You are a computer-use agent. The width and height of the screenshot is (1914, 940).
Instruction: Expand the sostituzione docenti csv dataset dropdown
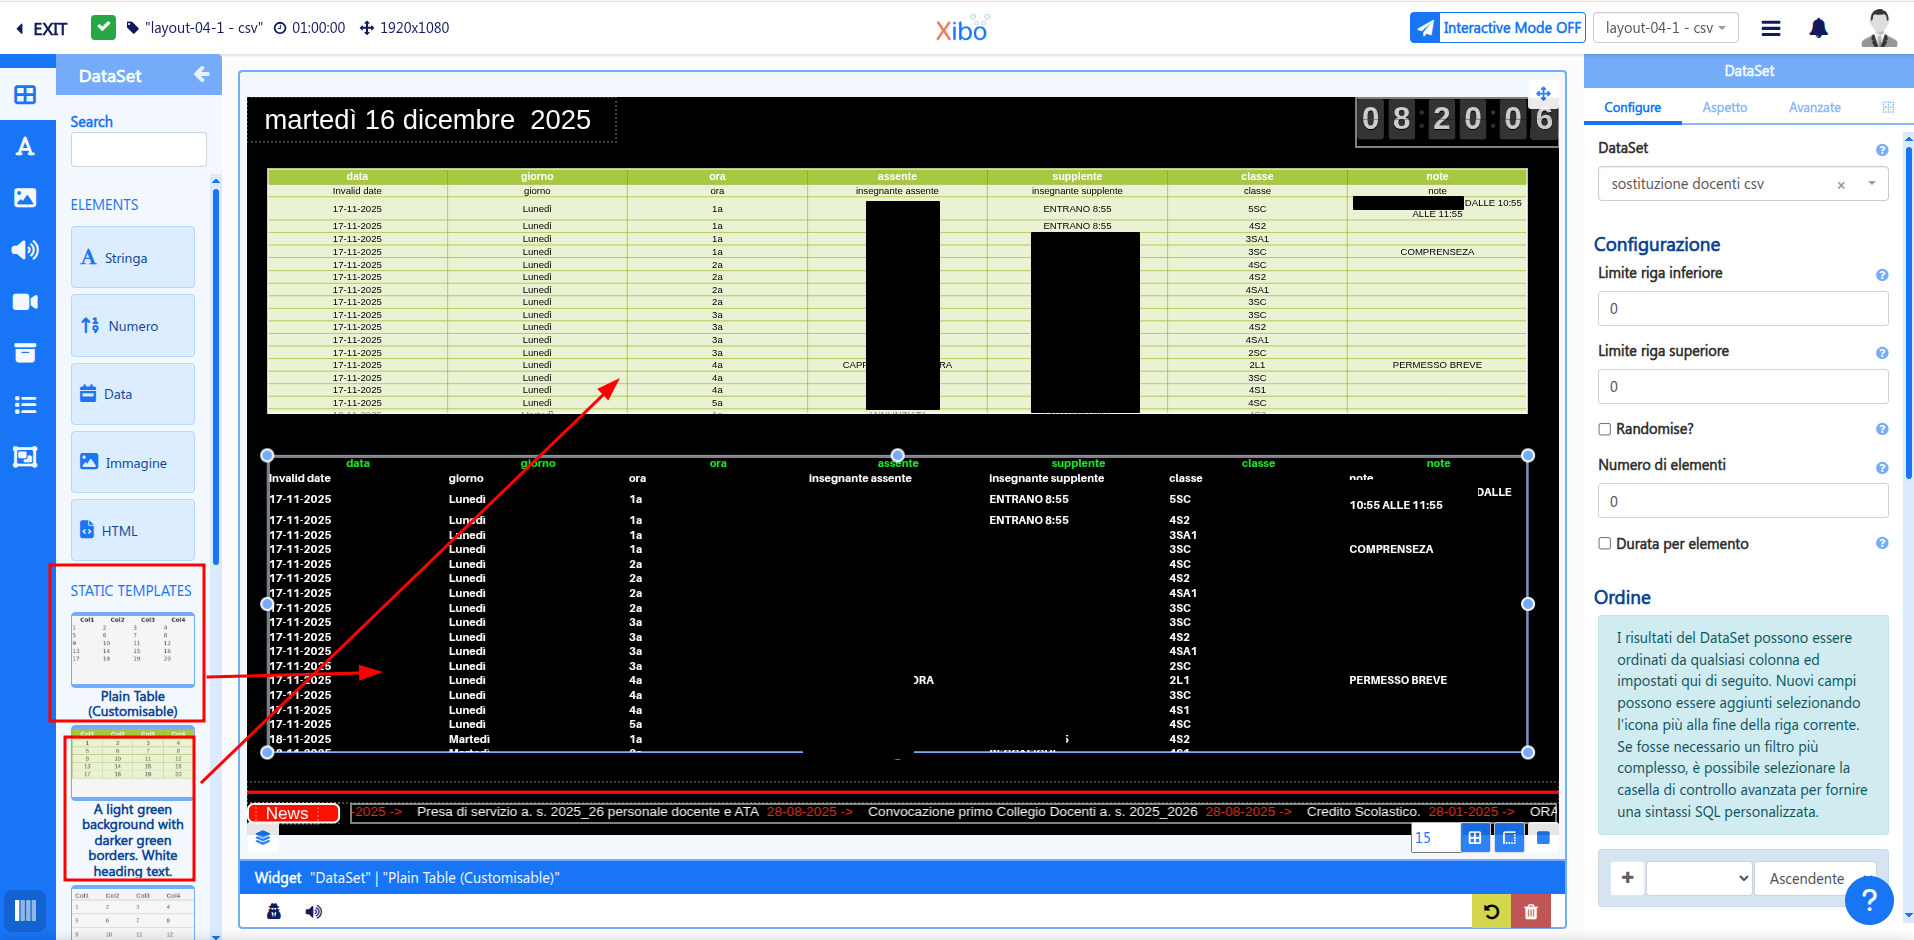pyautogui.click(x=1871, y=184)
